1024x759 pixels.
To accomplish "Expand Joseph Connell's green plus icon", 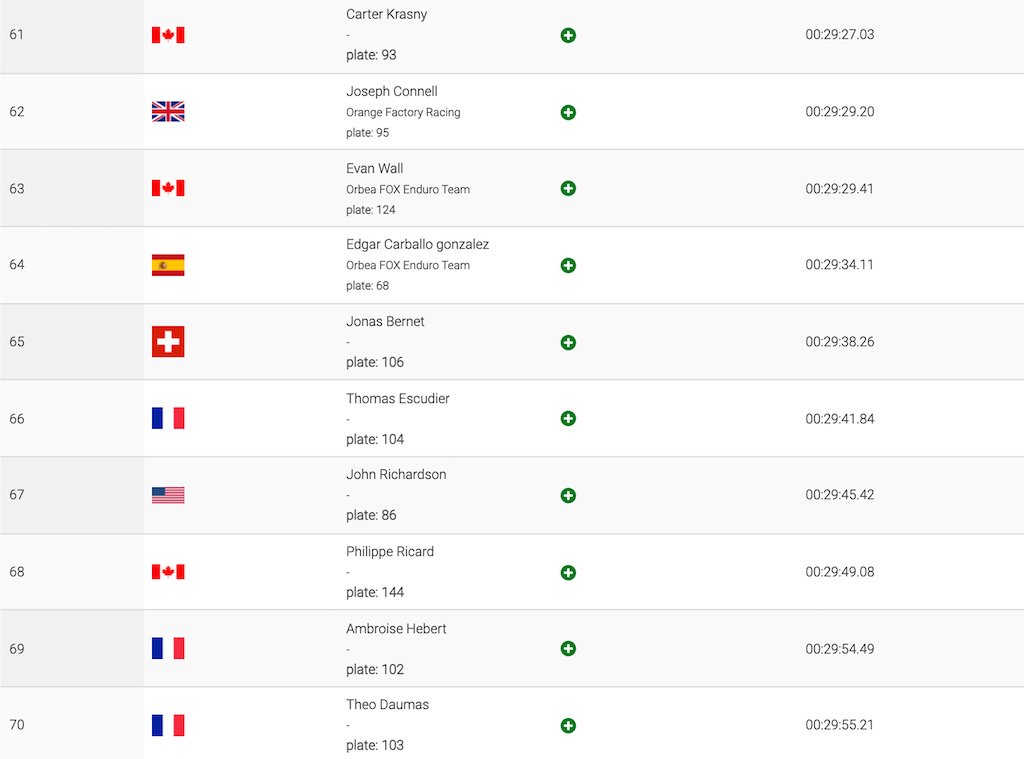I will coord(568,112).
